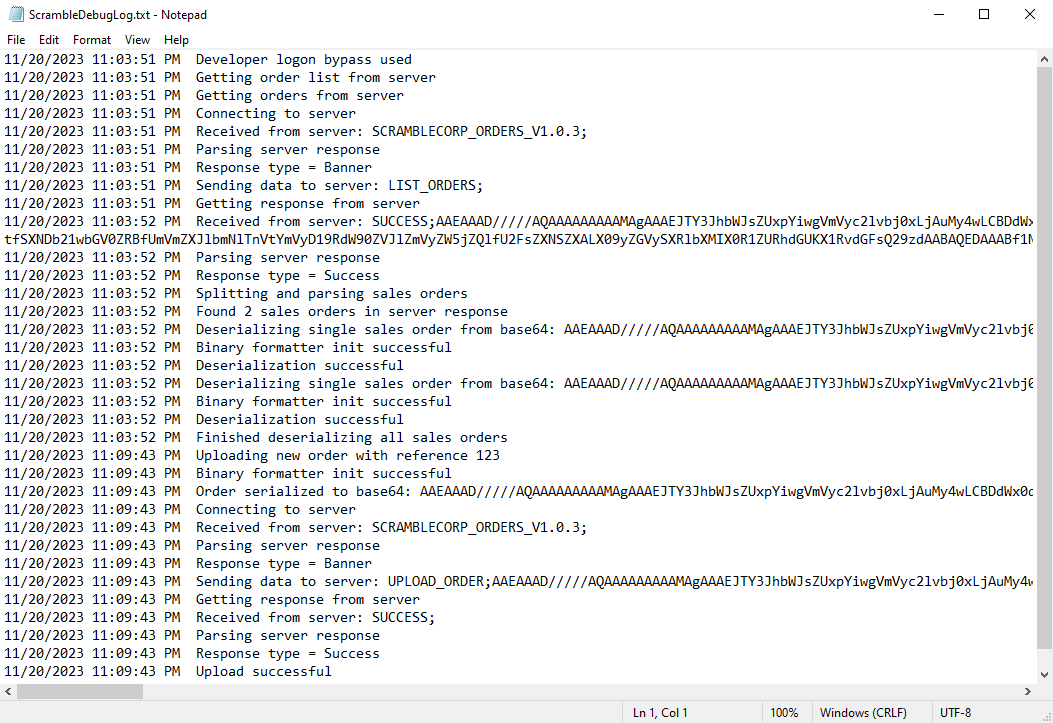Click the vertical scrollbar thumb
The height and width of the screenshot is (723, 1053).
tap(1044, 358)
